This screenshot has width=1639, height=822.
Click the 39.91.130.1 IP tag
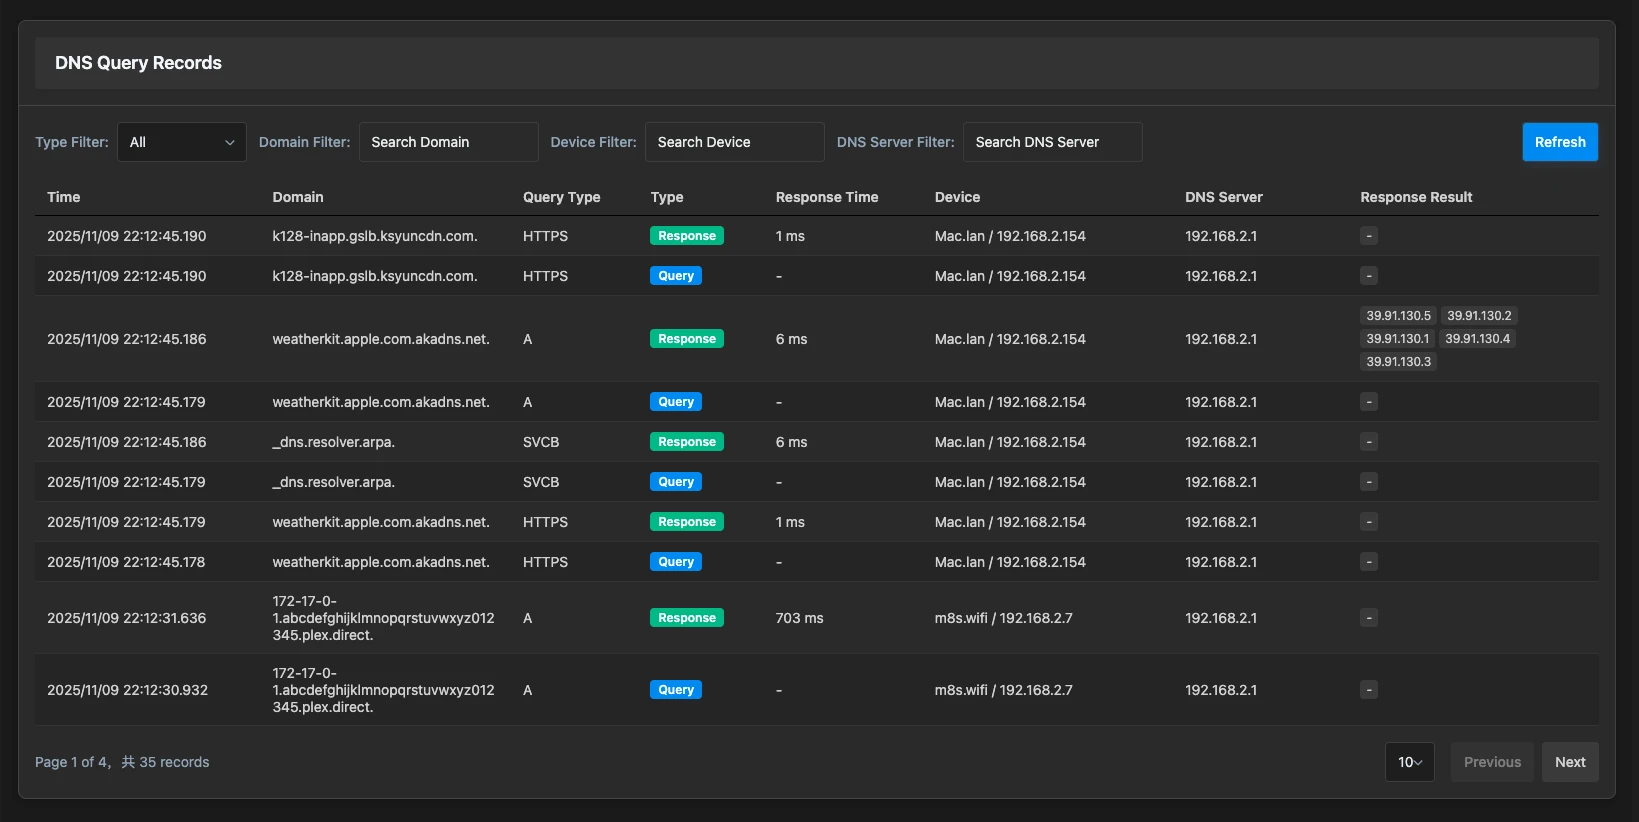(x=1397, y=339)
